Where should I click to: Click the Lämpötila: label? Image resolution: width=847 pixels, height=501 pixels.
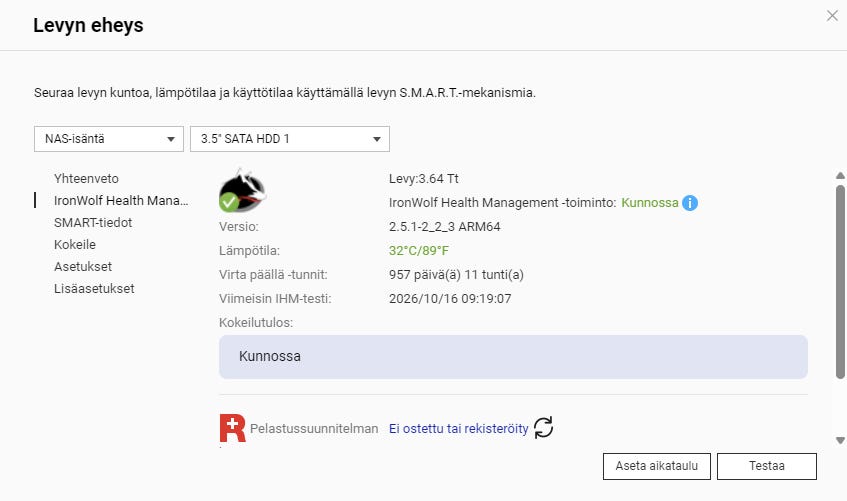249,251
